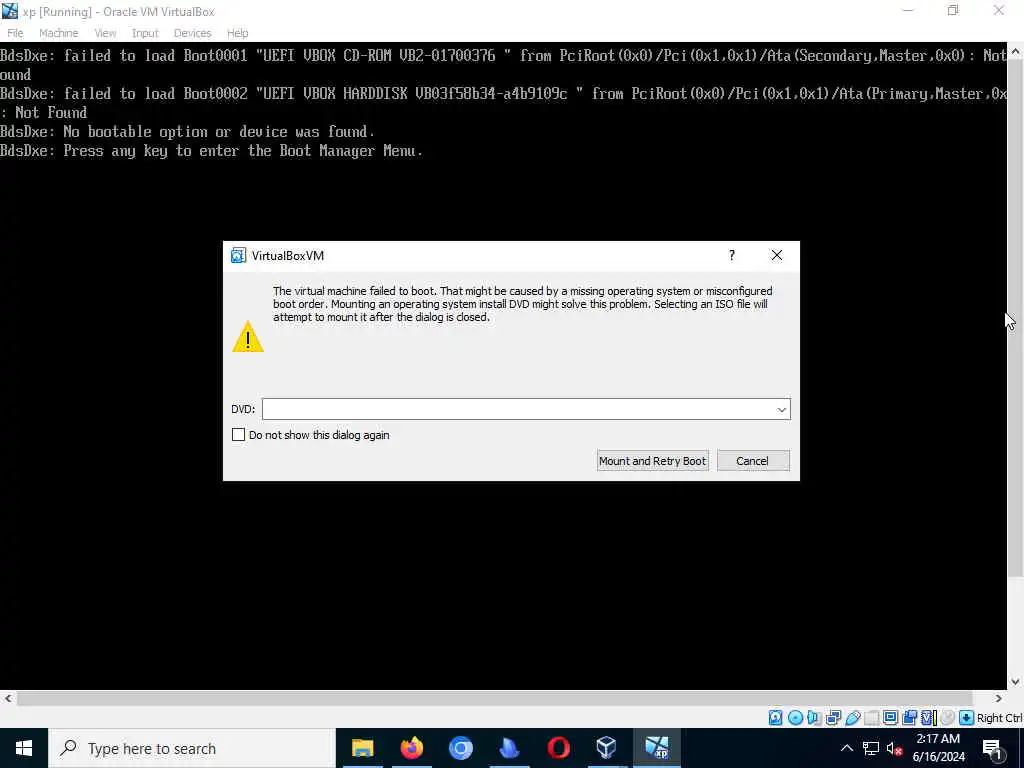The height and width of the screenshot is (768, 1024).
Task: Enable Do not show this dialog again
Action: tap(238, 435)
